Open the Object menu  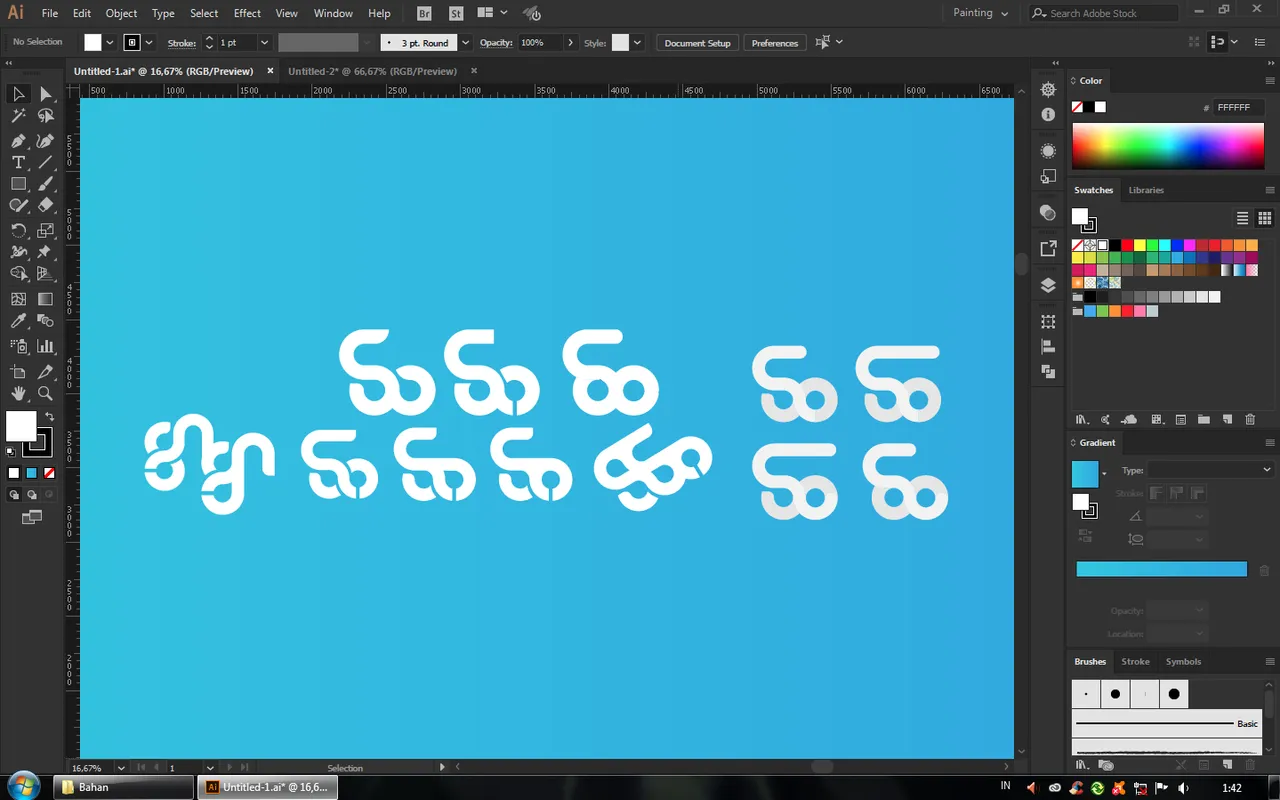[121, 13]
